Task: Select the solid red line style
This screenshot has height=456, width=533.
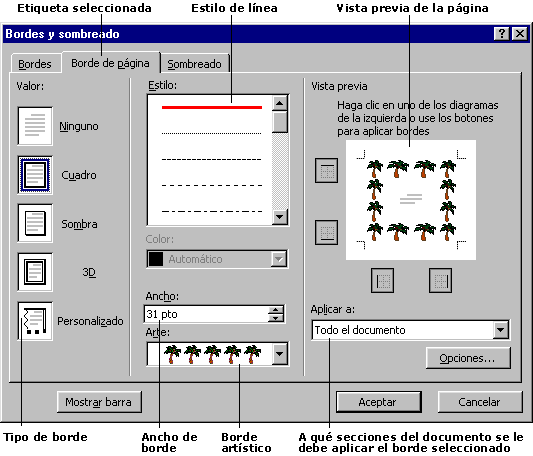Action: click(x=212, y=107)
